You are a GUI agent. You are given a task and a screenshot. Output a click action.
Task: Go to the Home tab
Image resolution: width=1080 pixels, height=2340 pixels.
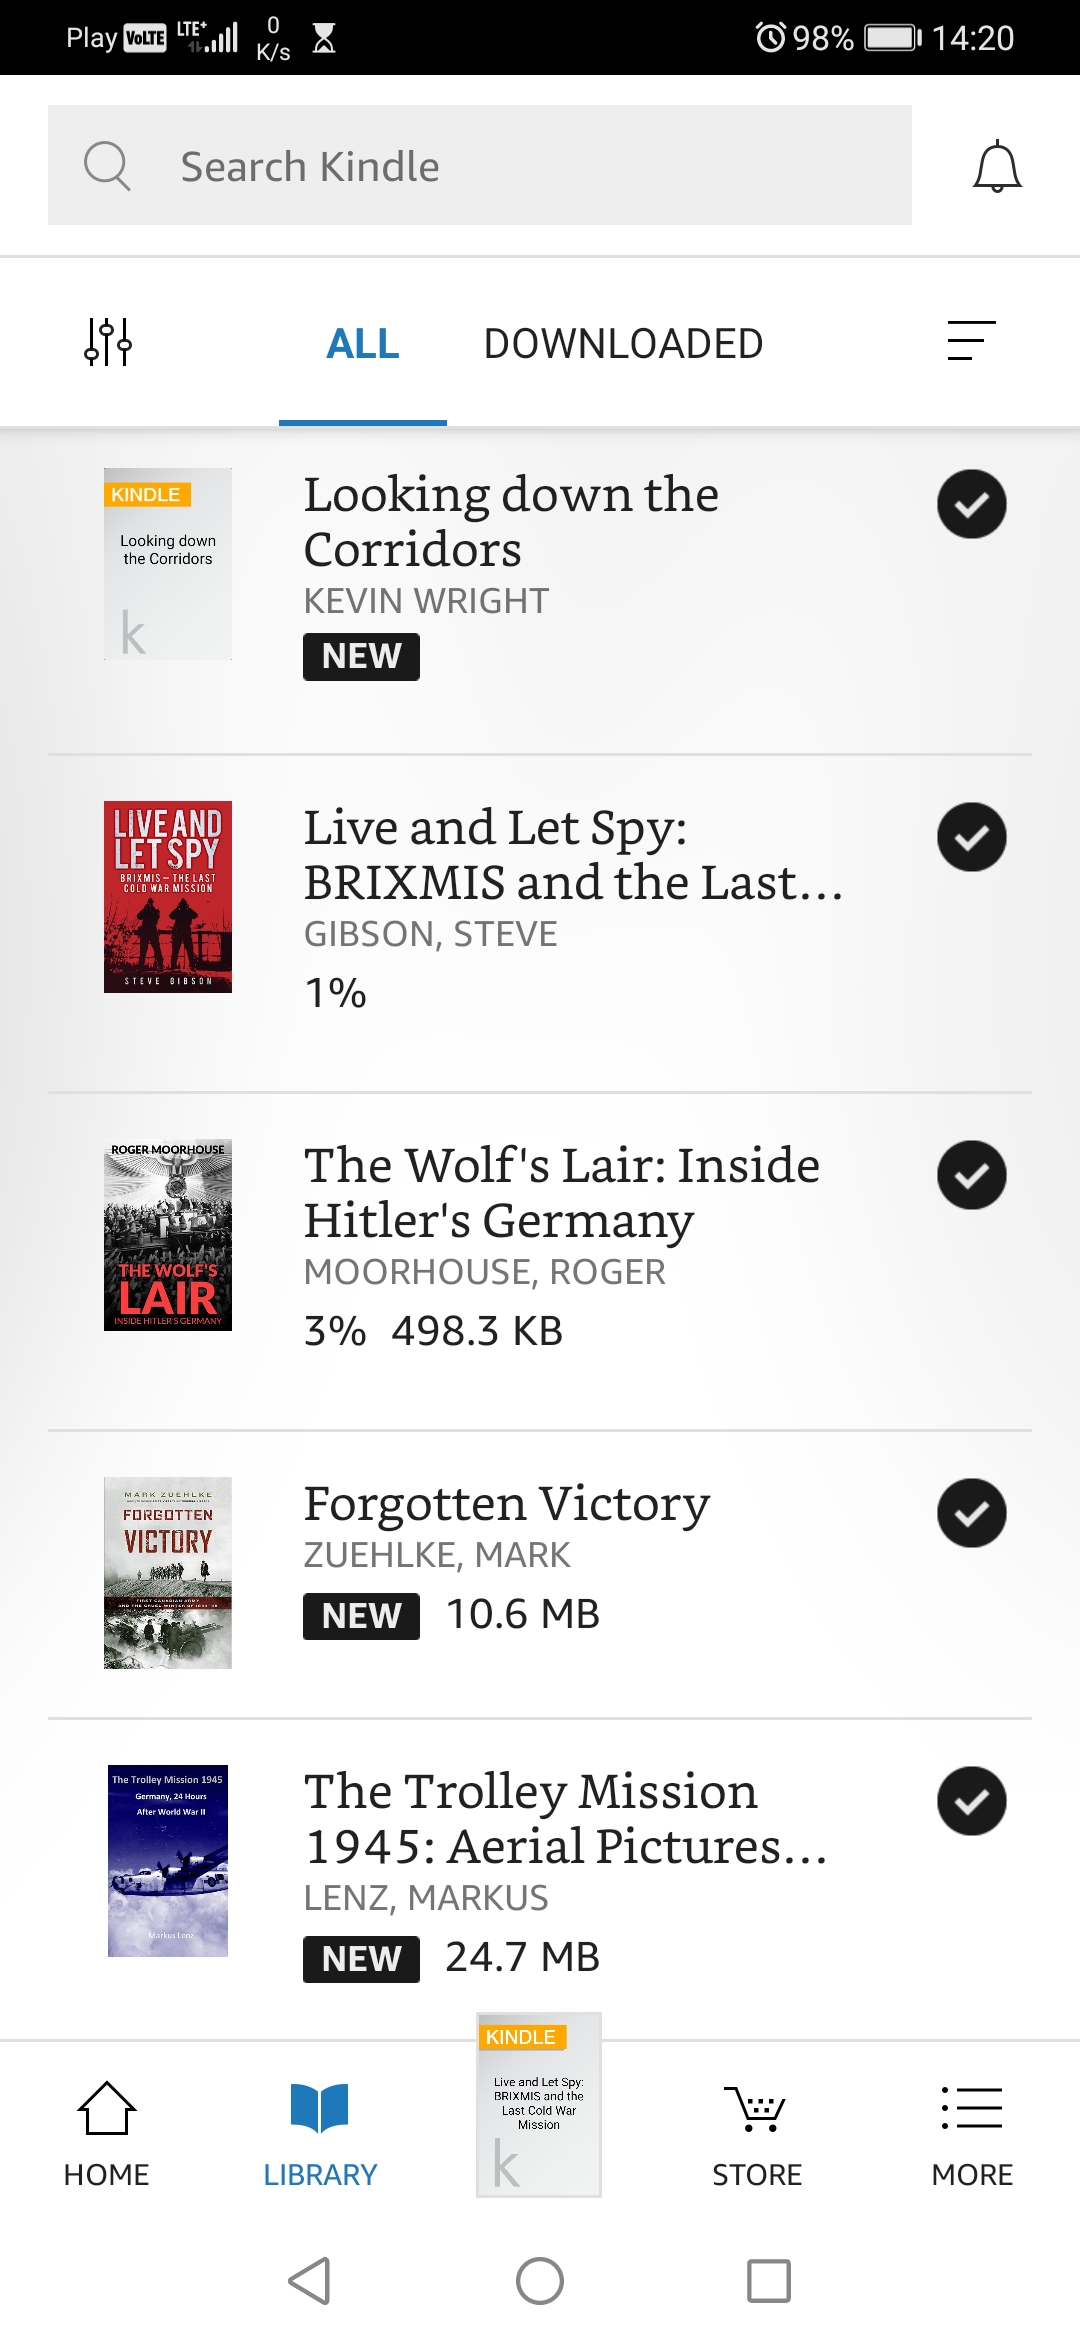click(107, 2134)
